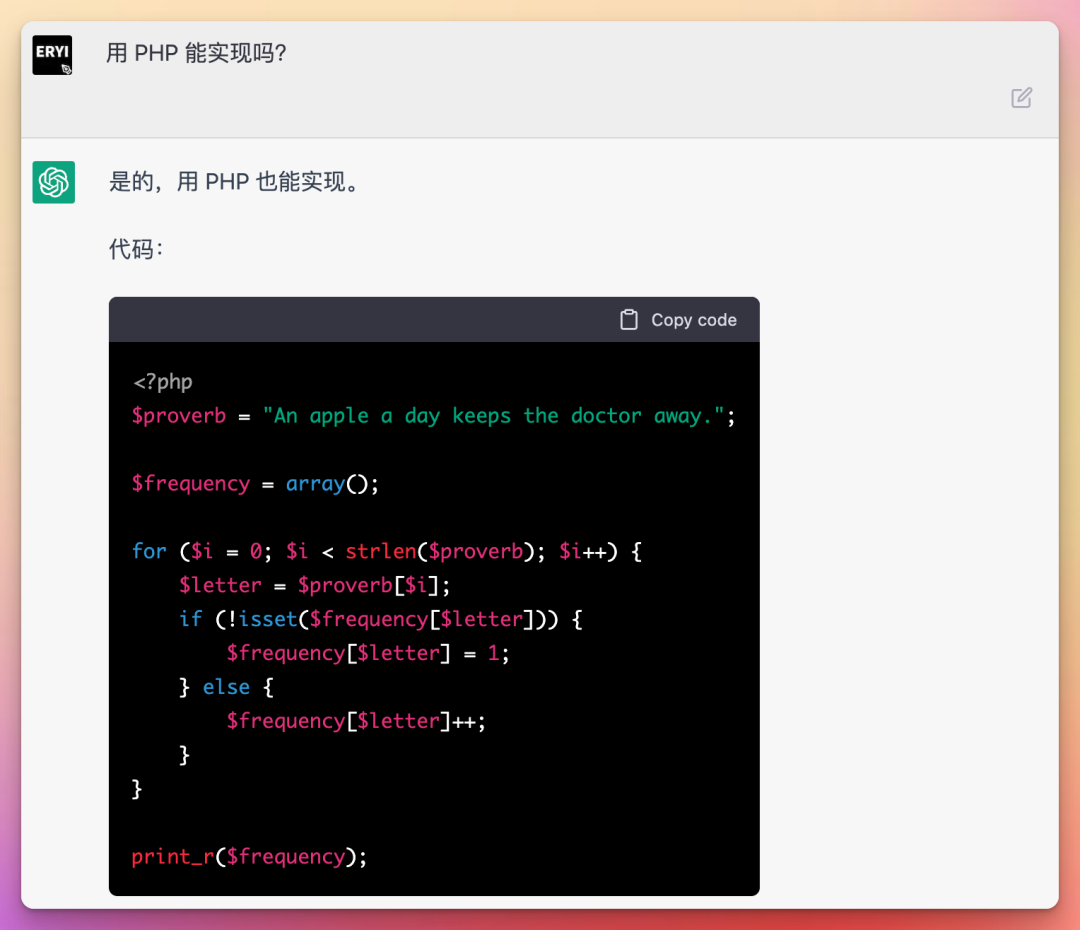Click the '$letter = $proverb[$i];' line
The width and height of the screenshot is (1080, 930).
[314, 586]
